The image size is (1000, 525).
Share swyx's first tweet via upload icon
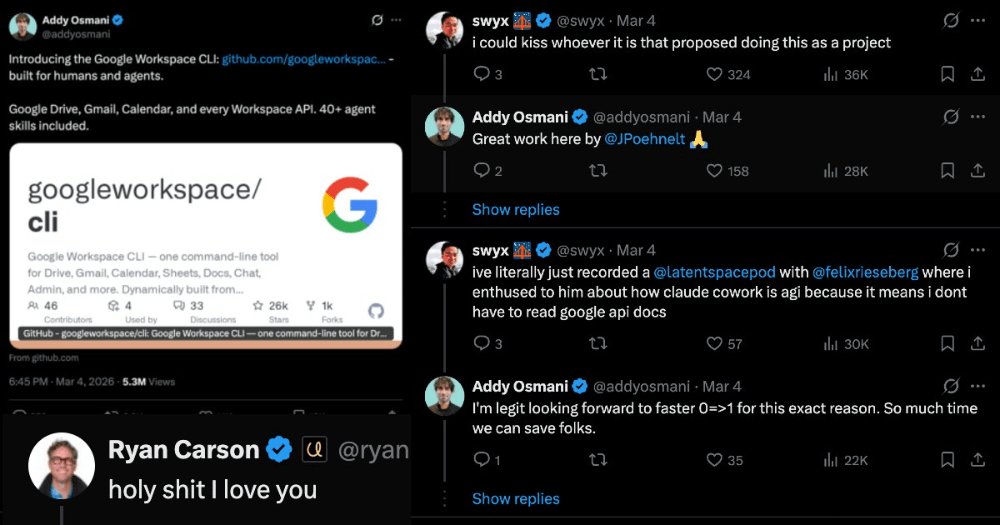pyautogui.click(x=978, y=74)
